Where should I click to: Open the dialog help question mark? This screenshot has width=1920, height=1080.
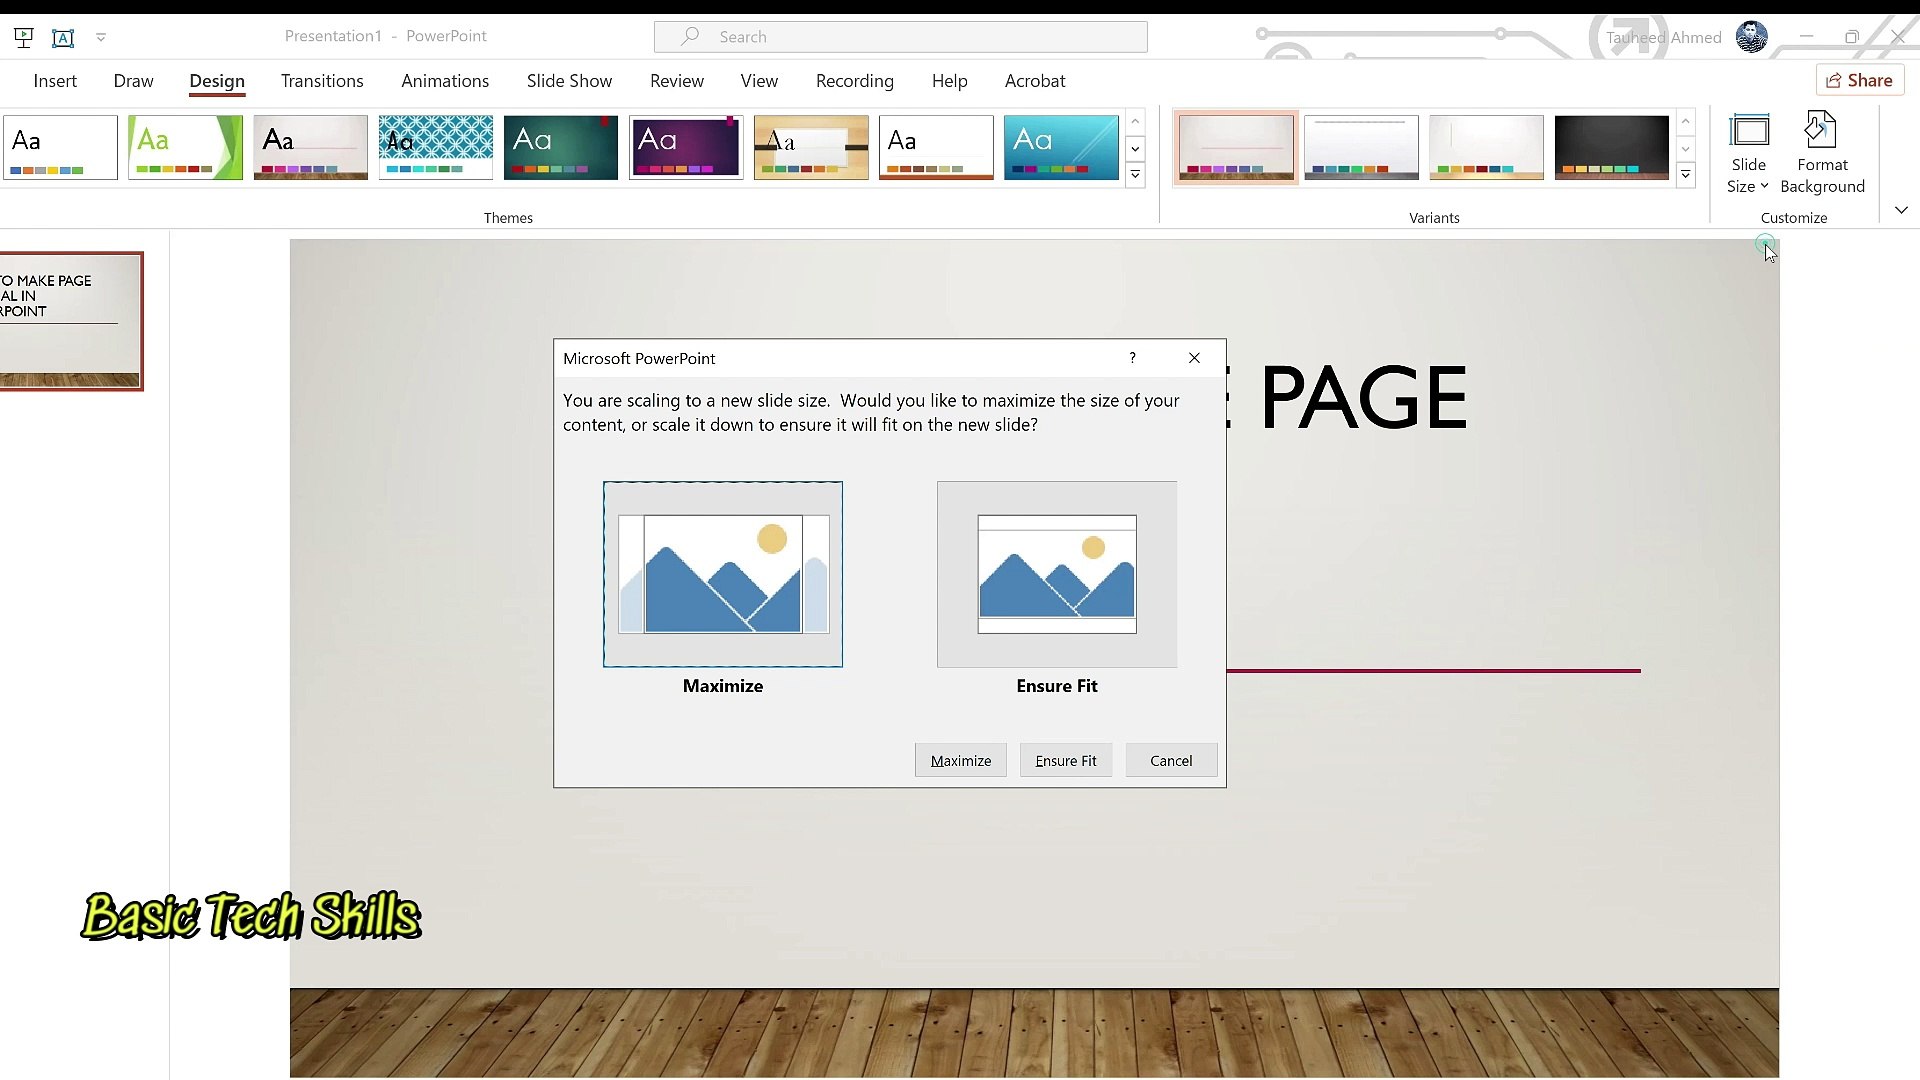1132,358
